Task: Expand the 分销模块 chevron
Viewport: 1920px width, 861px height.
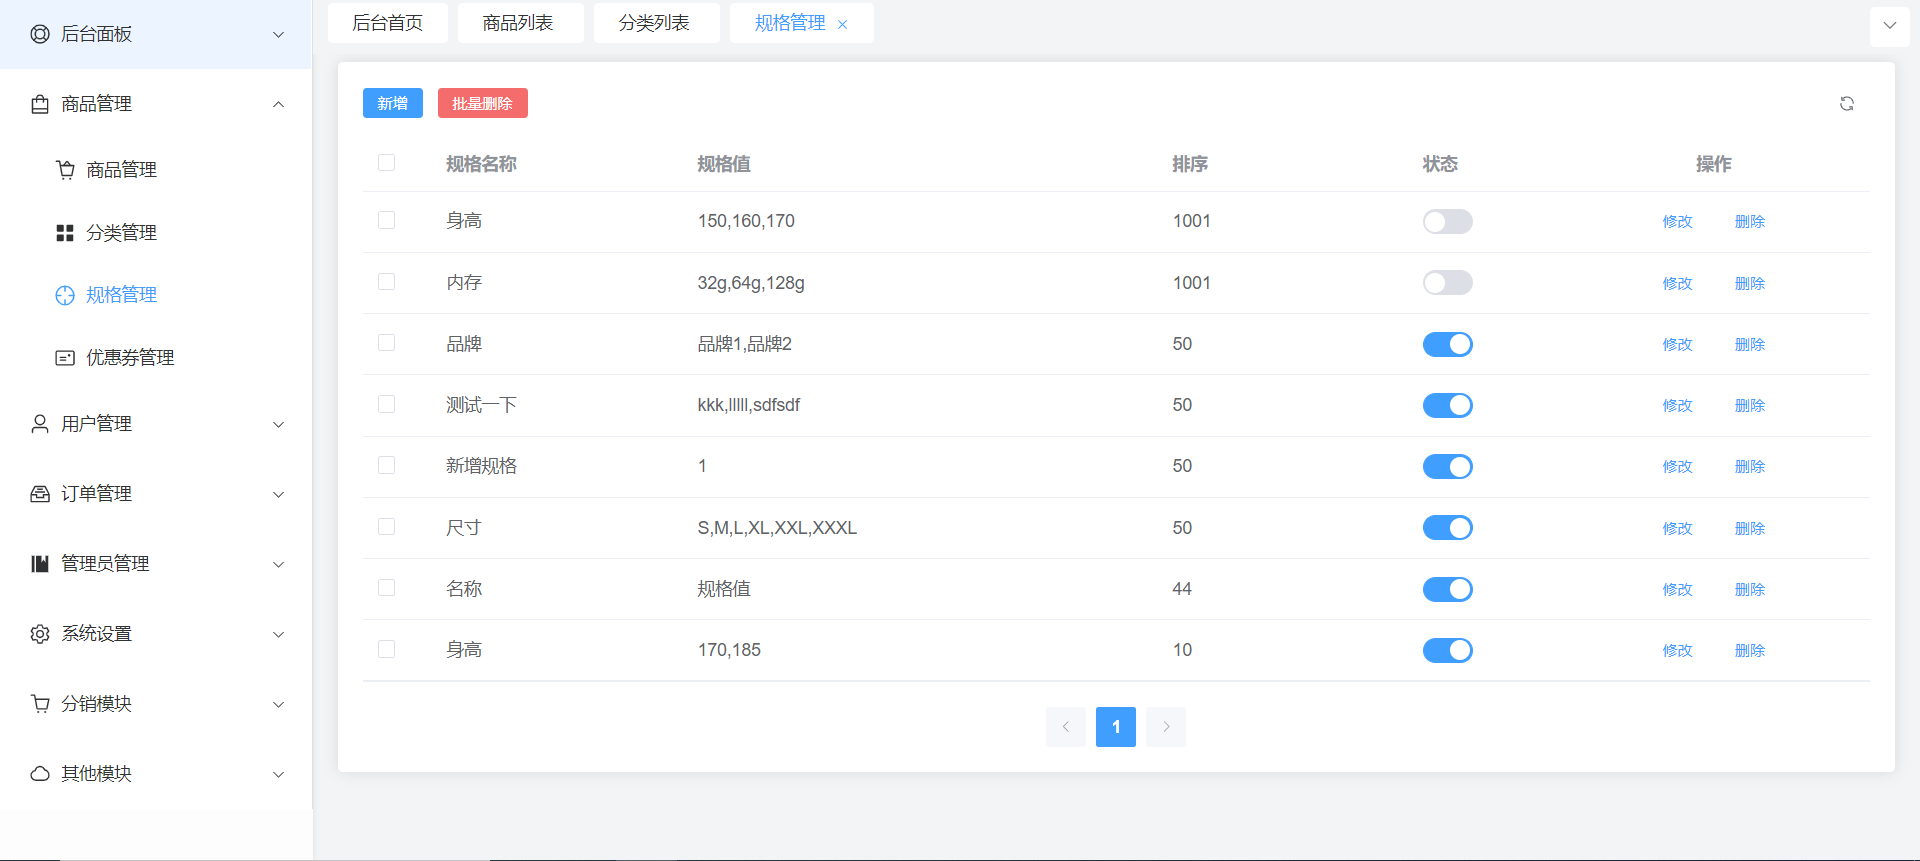Action: click(279, 705)
